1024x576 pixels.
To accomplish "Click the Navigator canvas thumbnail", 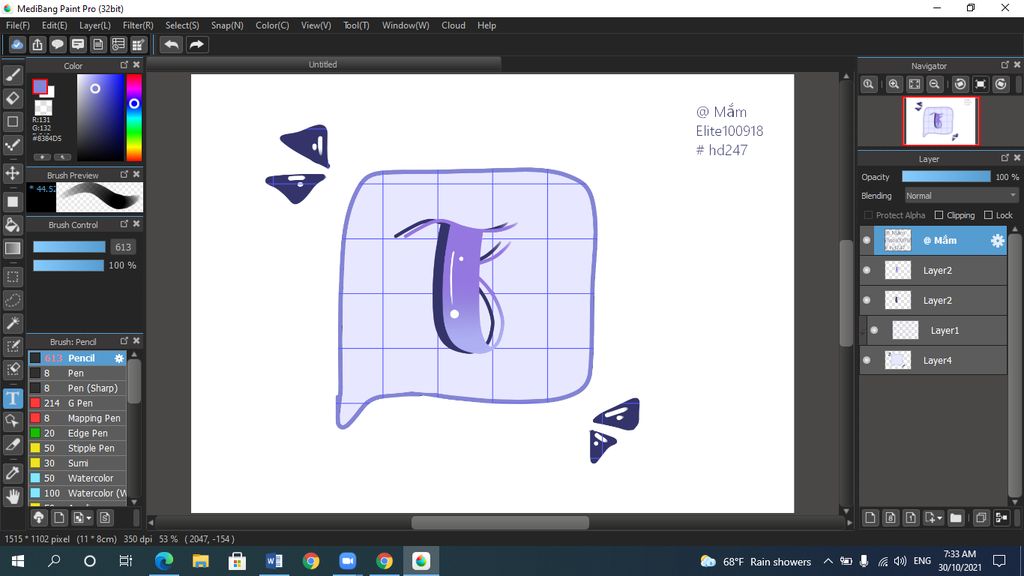I will click(x=940, y=121).
